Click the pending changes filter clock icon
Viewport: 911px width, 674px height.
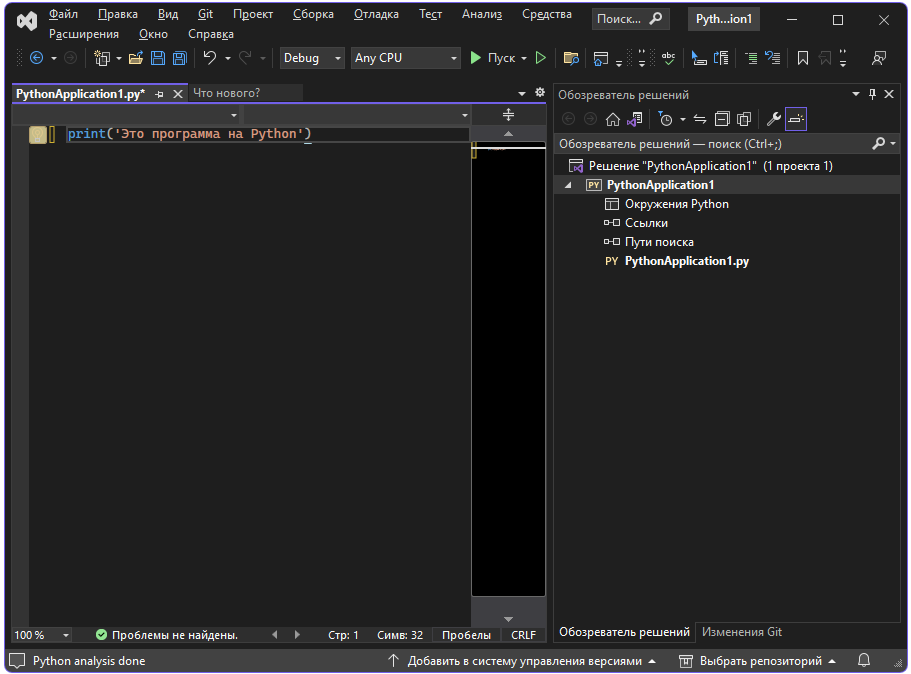pos(666,119)
